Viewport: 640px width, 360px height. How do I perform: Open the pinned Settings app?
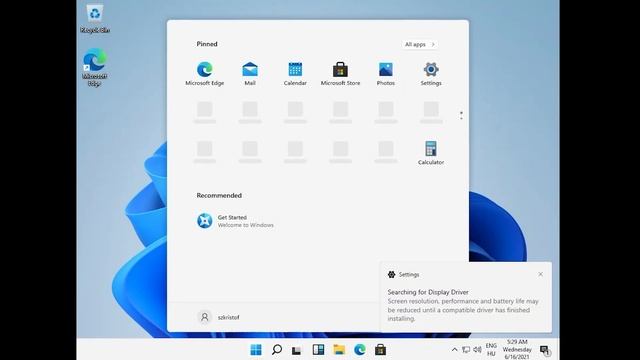click(431, 73)
